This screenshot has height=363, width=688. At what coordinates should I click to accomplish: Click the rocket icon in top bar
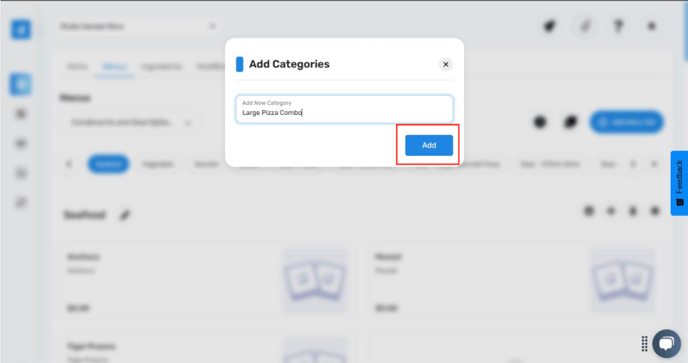point(550,26)
